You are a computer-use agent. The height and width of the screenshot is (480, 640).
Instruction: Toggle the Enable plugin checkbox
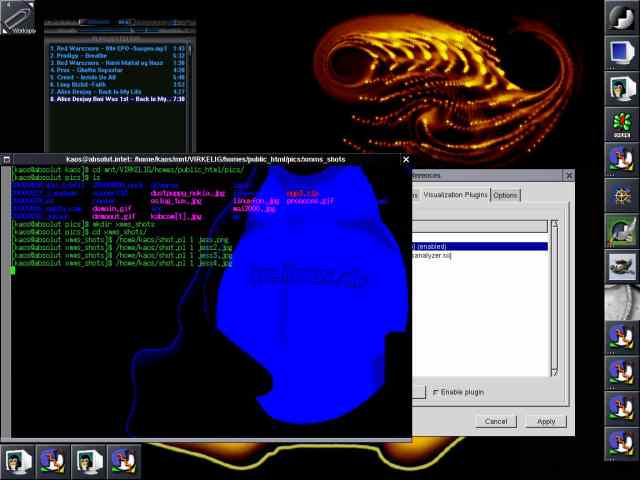point(436,392)
